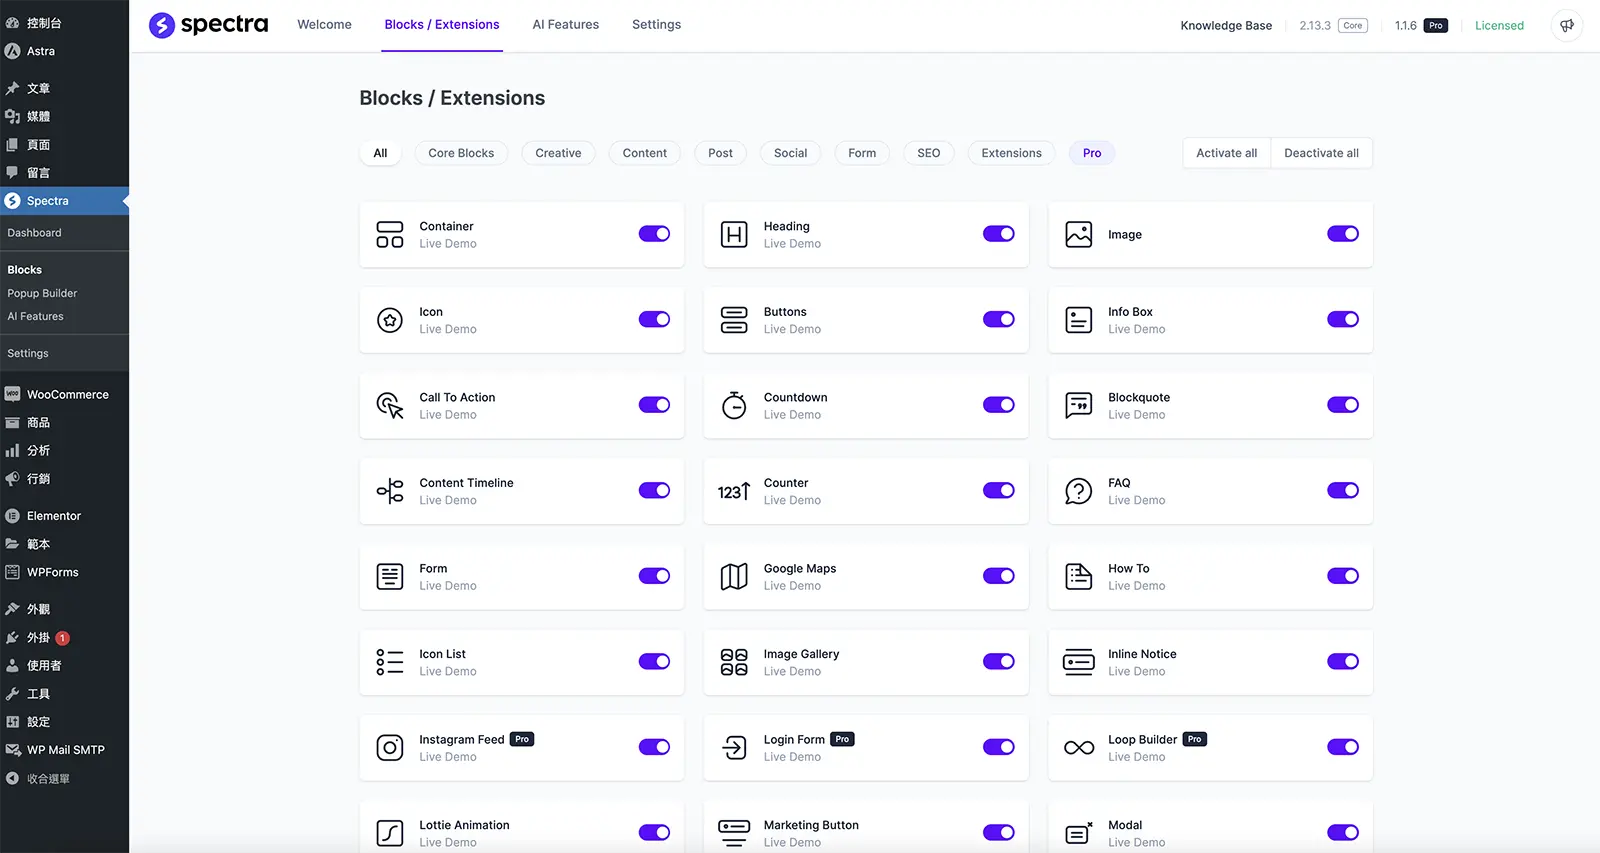Click the Counter 123 icon
This screenshot has width=1600, height=853.
tap(734, 491)
